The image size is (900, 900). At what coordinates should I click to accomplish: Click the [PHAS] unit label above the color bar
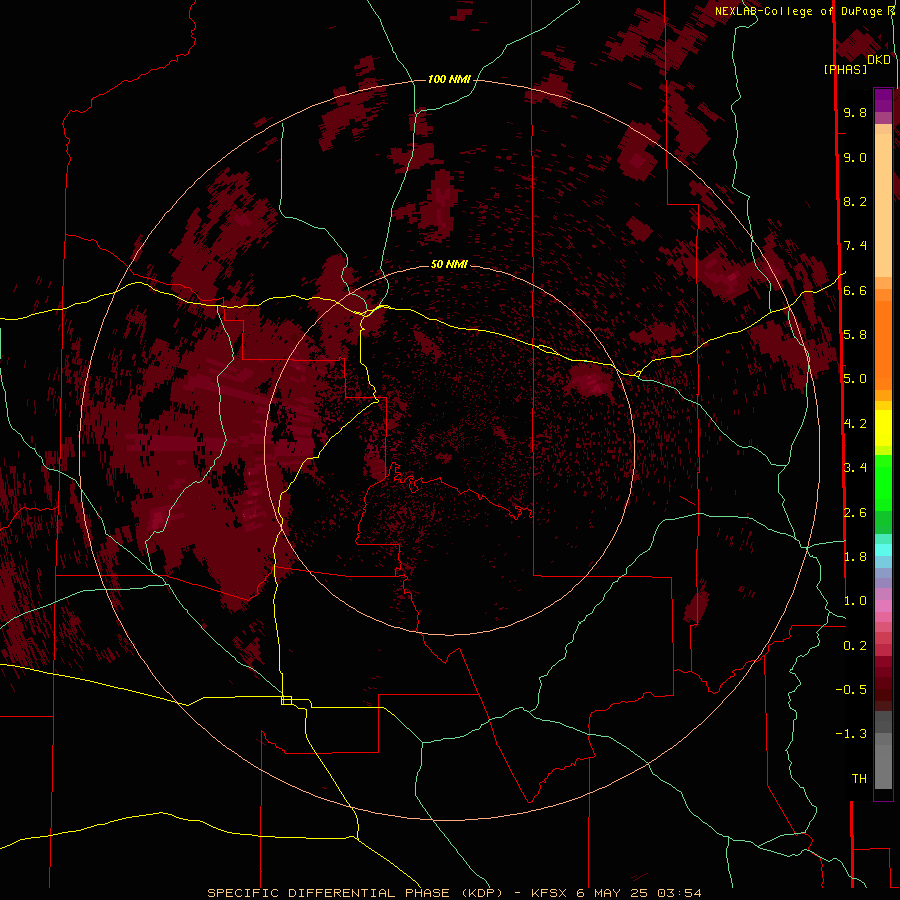[845, 69]
